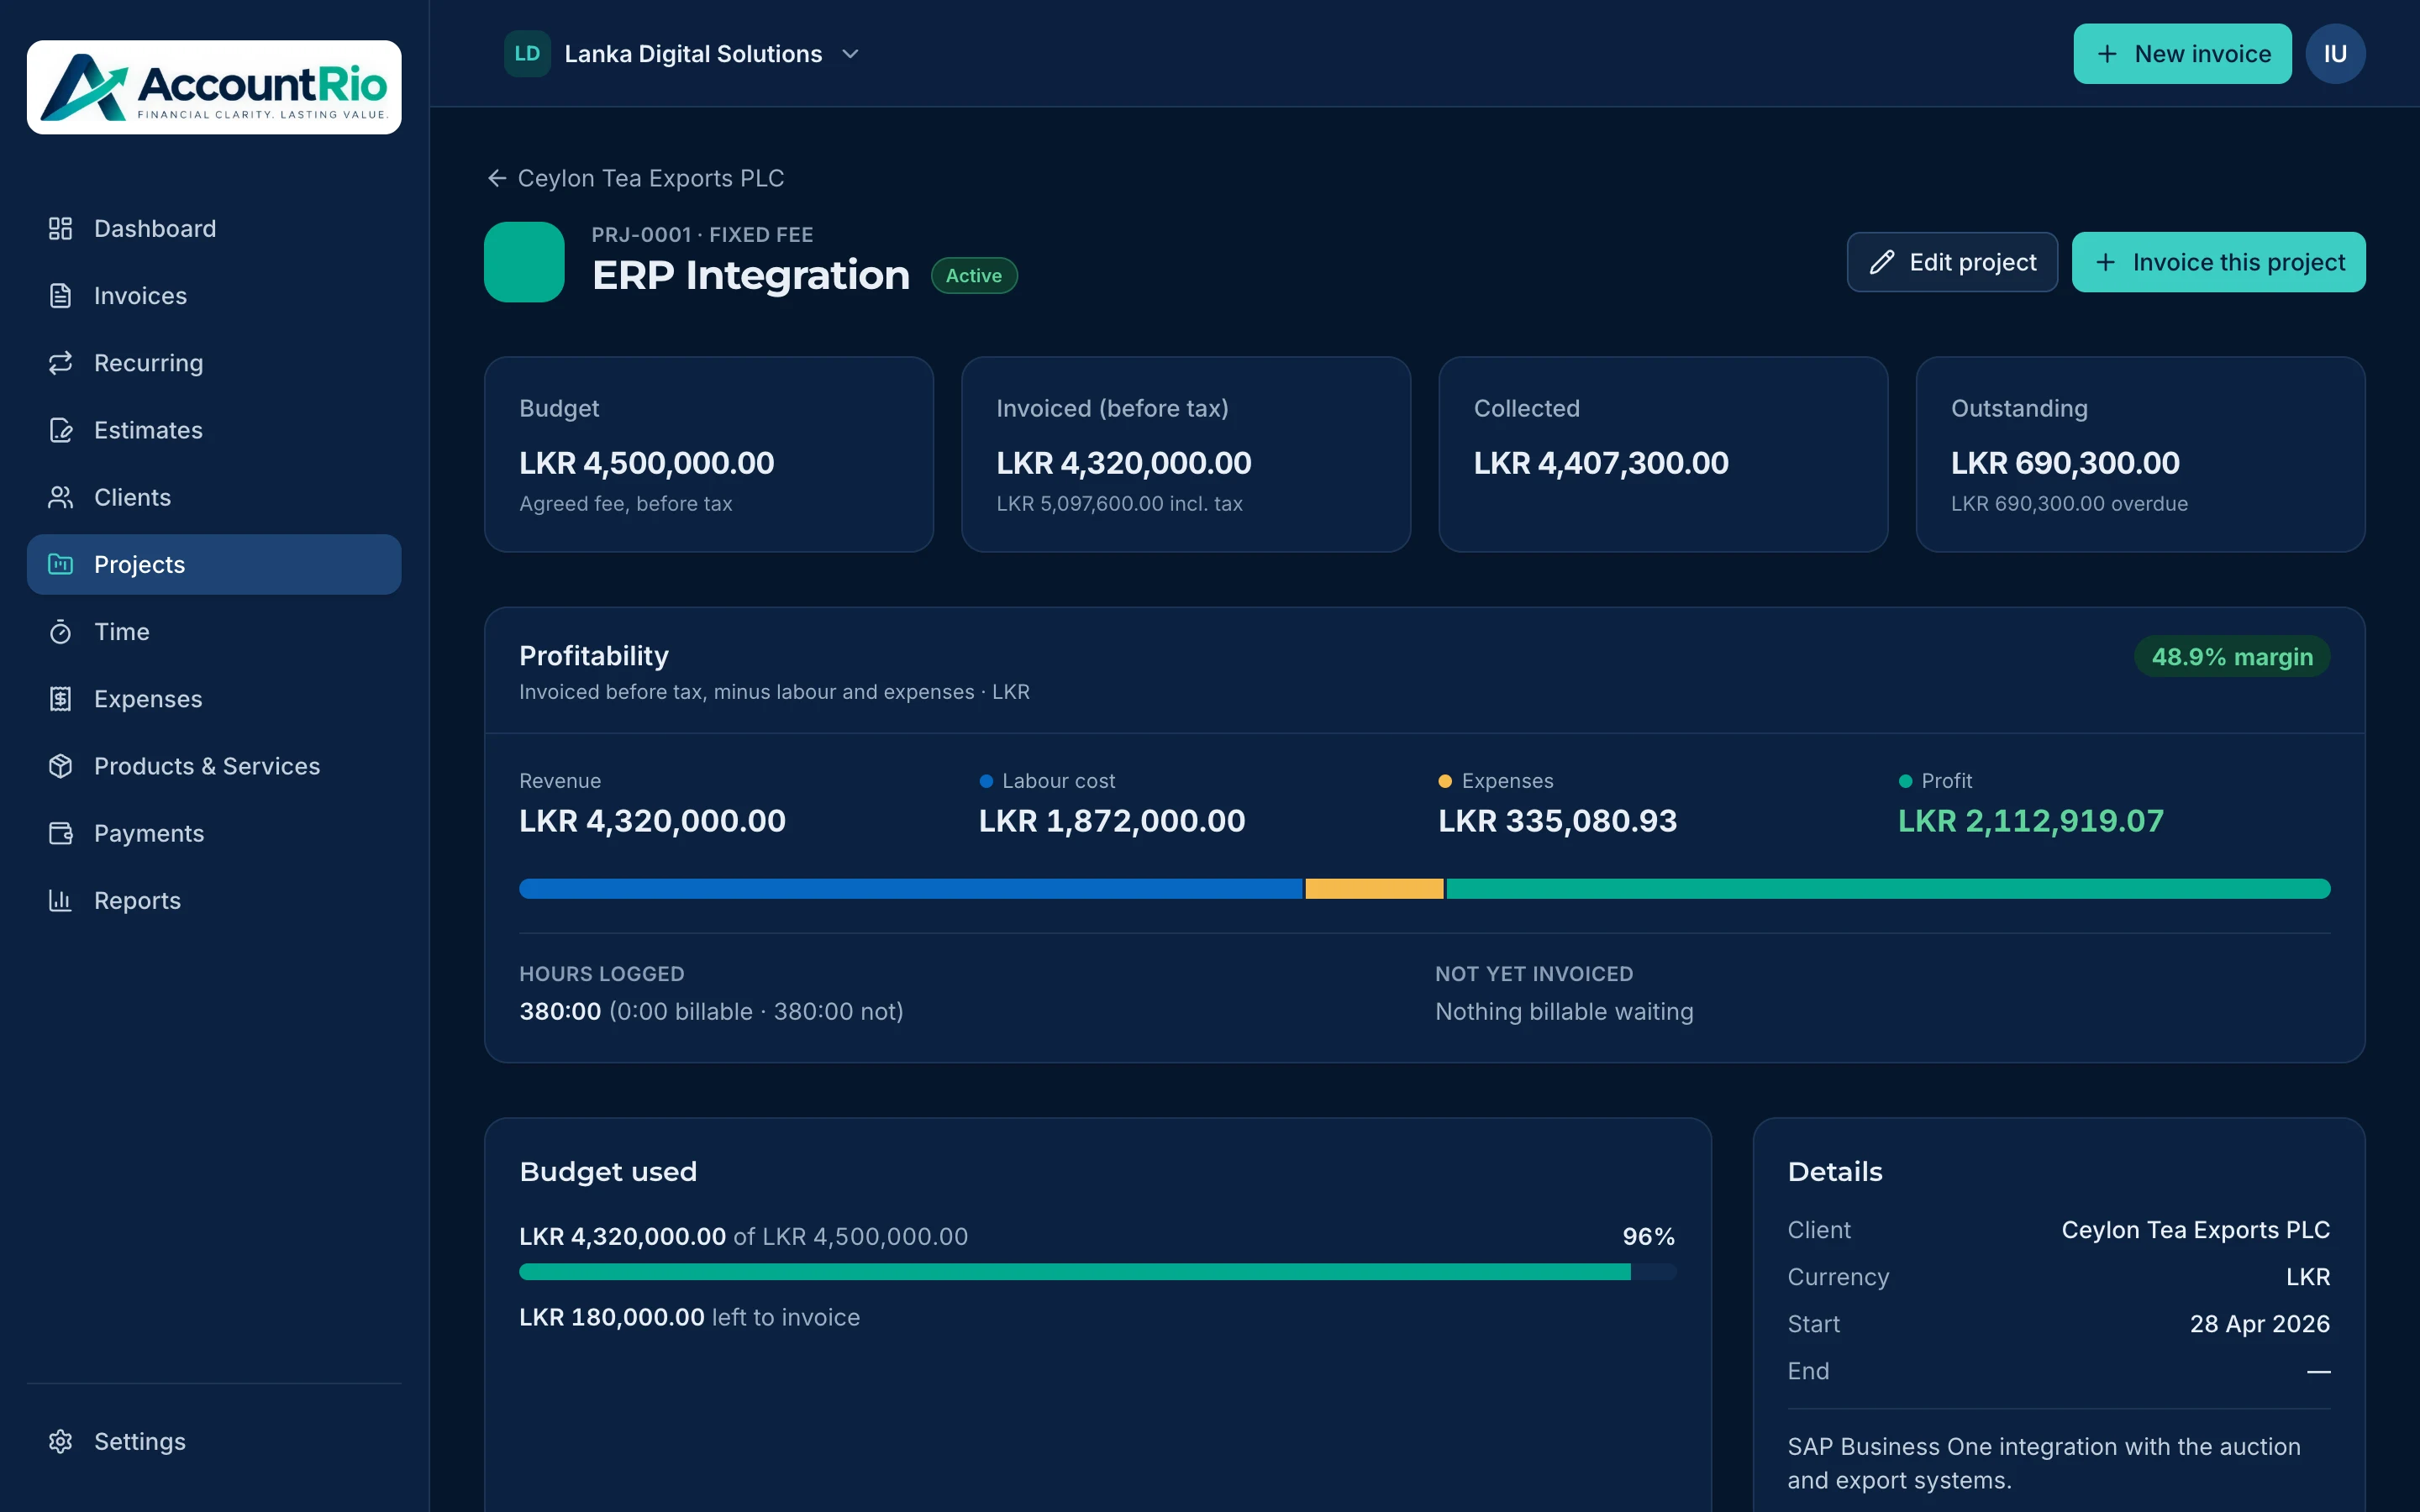Click the Collected LKR 4,407,300.00 card
Screen dimensions: 2420x1512
tap(1663, 454)
